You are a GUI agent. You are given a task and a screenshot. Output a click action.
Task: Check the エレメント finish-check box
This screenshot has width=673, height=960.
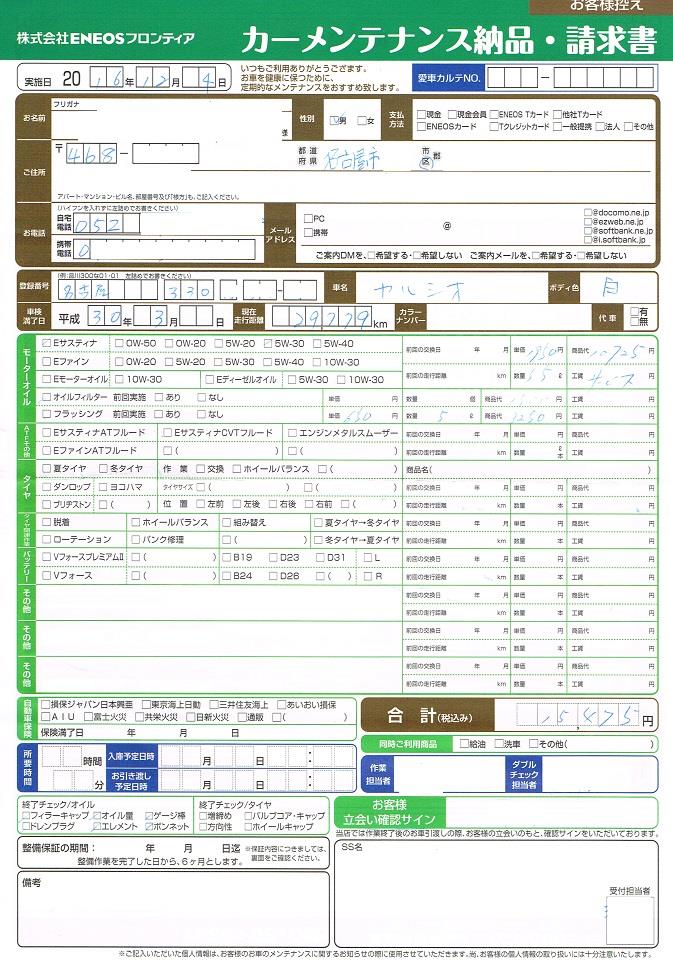pyautogui.click(x=96, y=826)
